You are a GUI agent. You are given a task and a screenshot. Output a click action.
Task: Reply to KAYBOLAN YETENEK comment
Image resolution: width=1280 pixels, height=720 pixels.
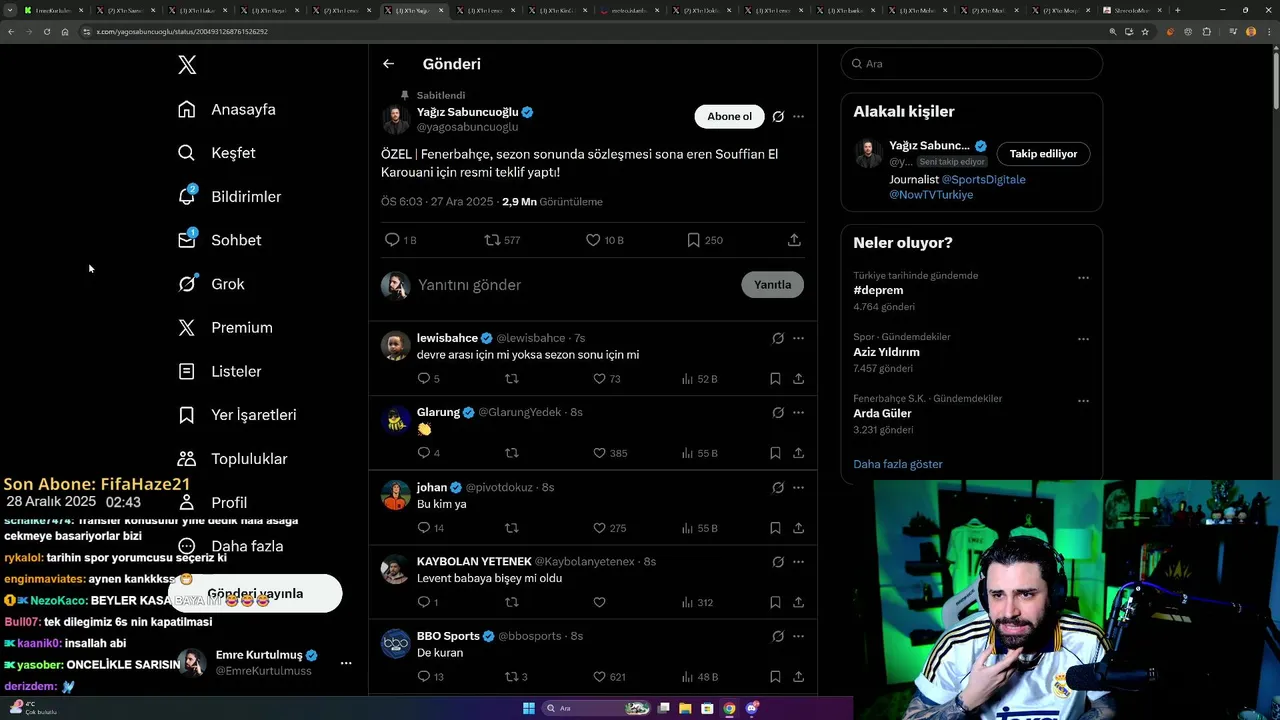(427, 602)
